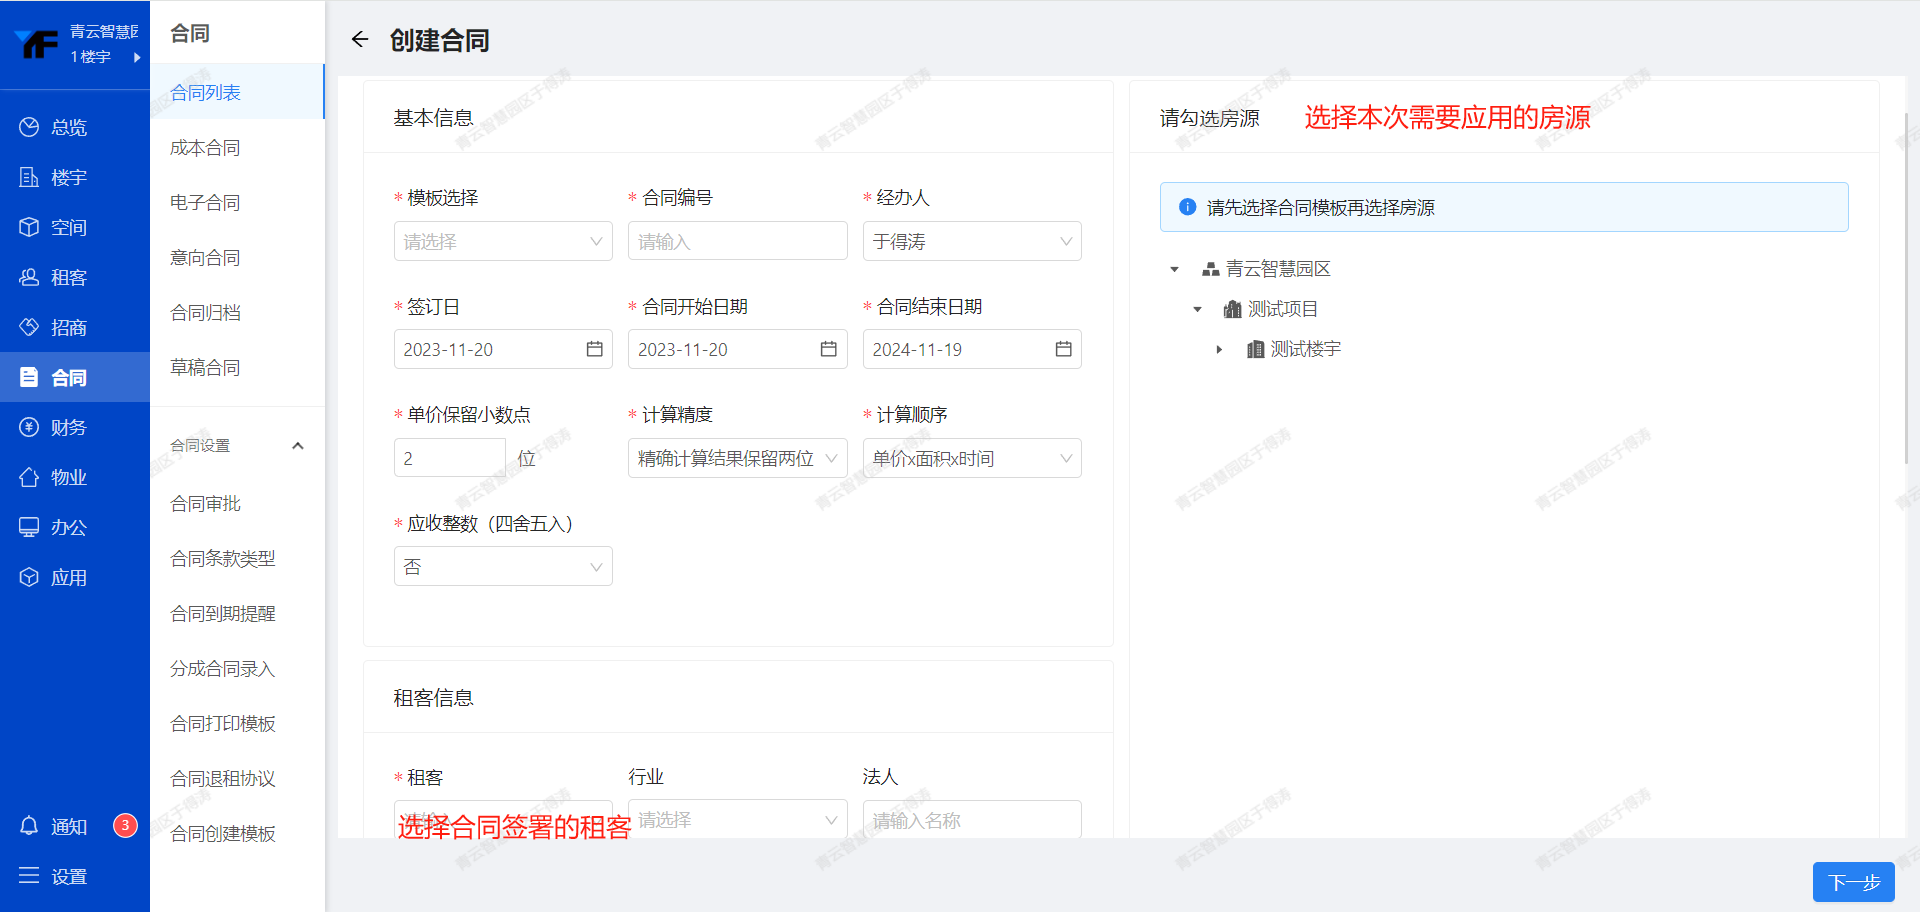
Task: Click the back arrow beside 创建合同
Action: pyautogui.click(x=360, y=40)
